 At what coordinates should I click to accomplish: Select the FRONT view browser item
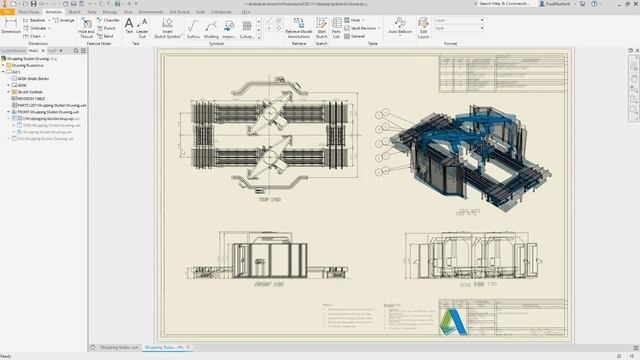tap(45, 112)
